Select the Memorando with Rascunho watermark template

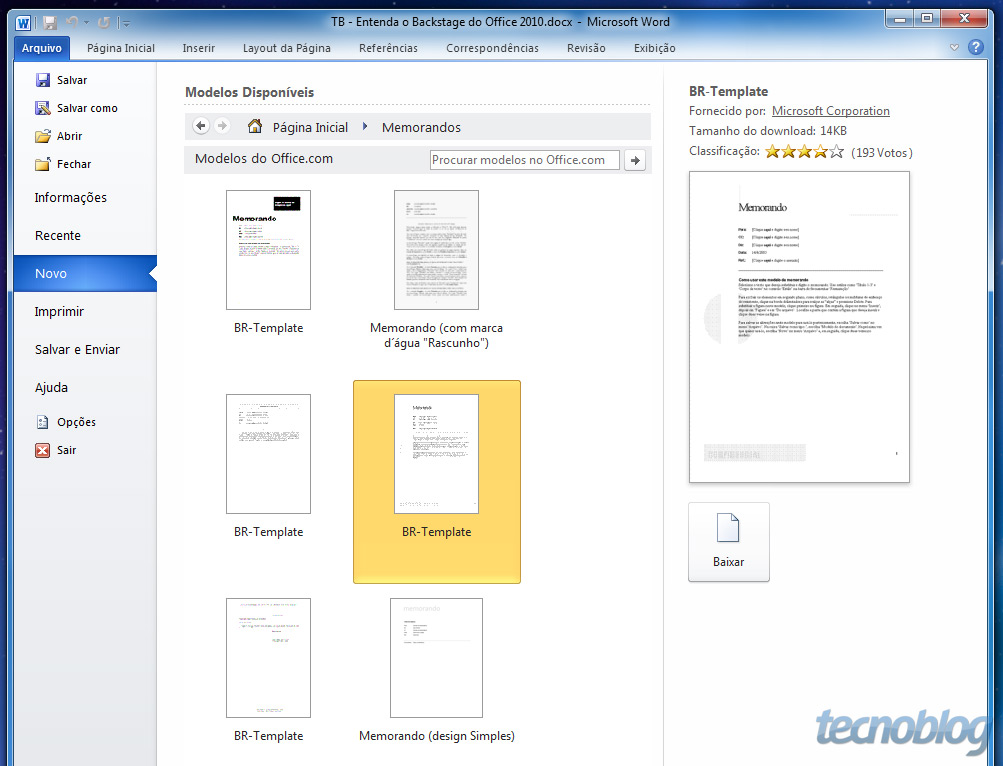[x=436, y=251]
